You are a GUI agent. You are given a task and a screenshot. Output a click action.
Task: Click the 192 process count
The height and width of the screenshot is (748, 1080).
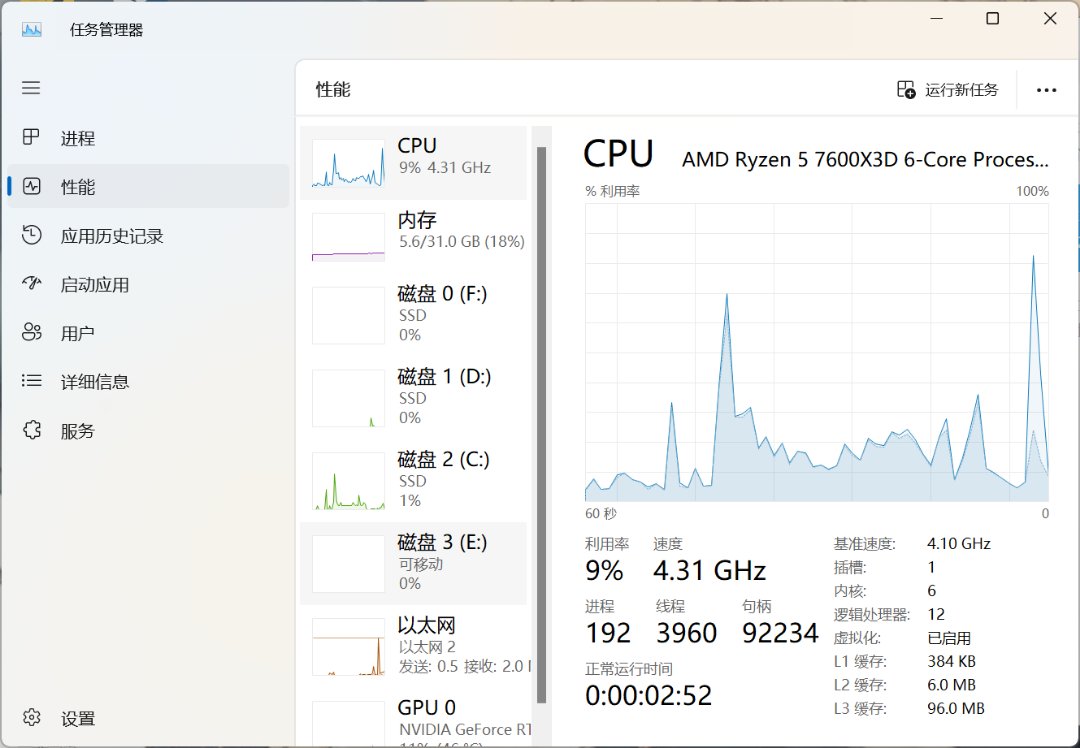(608, 633)
